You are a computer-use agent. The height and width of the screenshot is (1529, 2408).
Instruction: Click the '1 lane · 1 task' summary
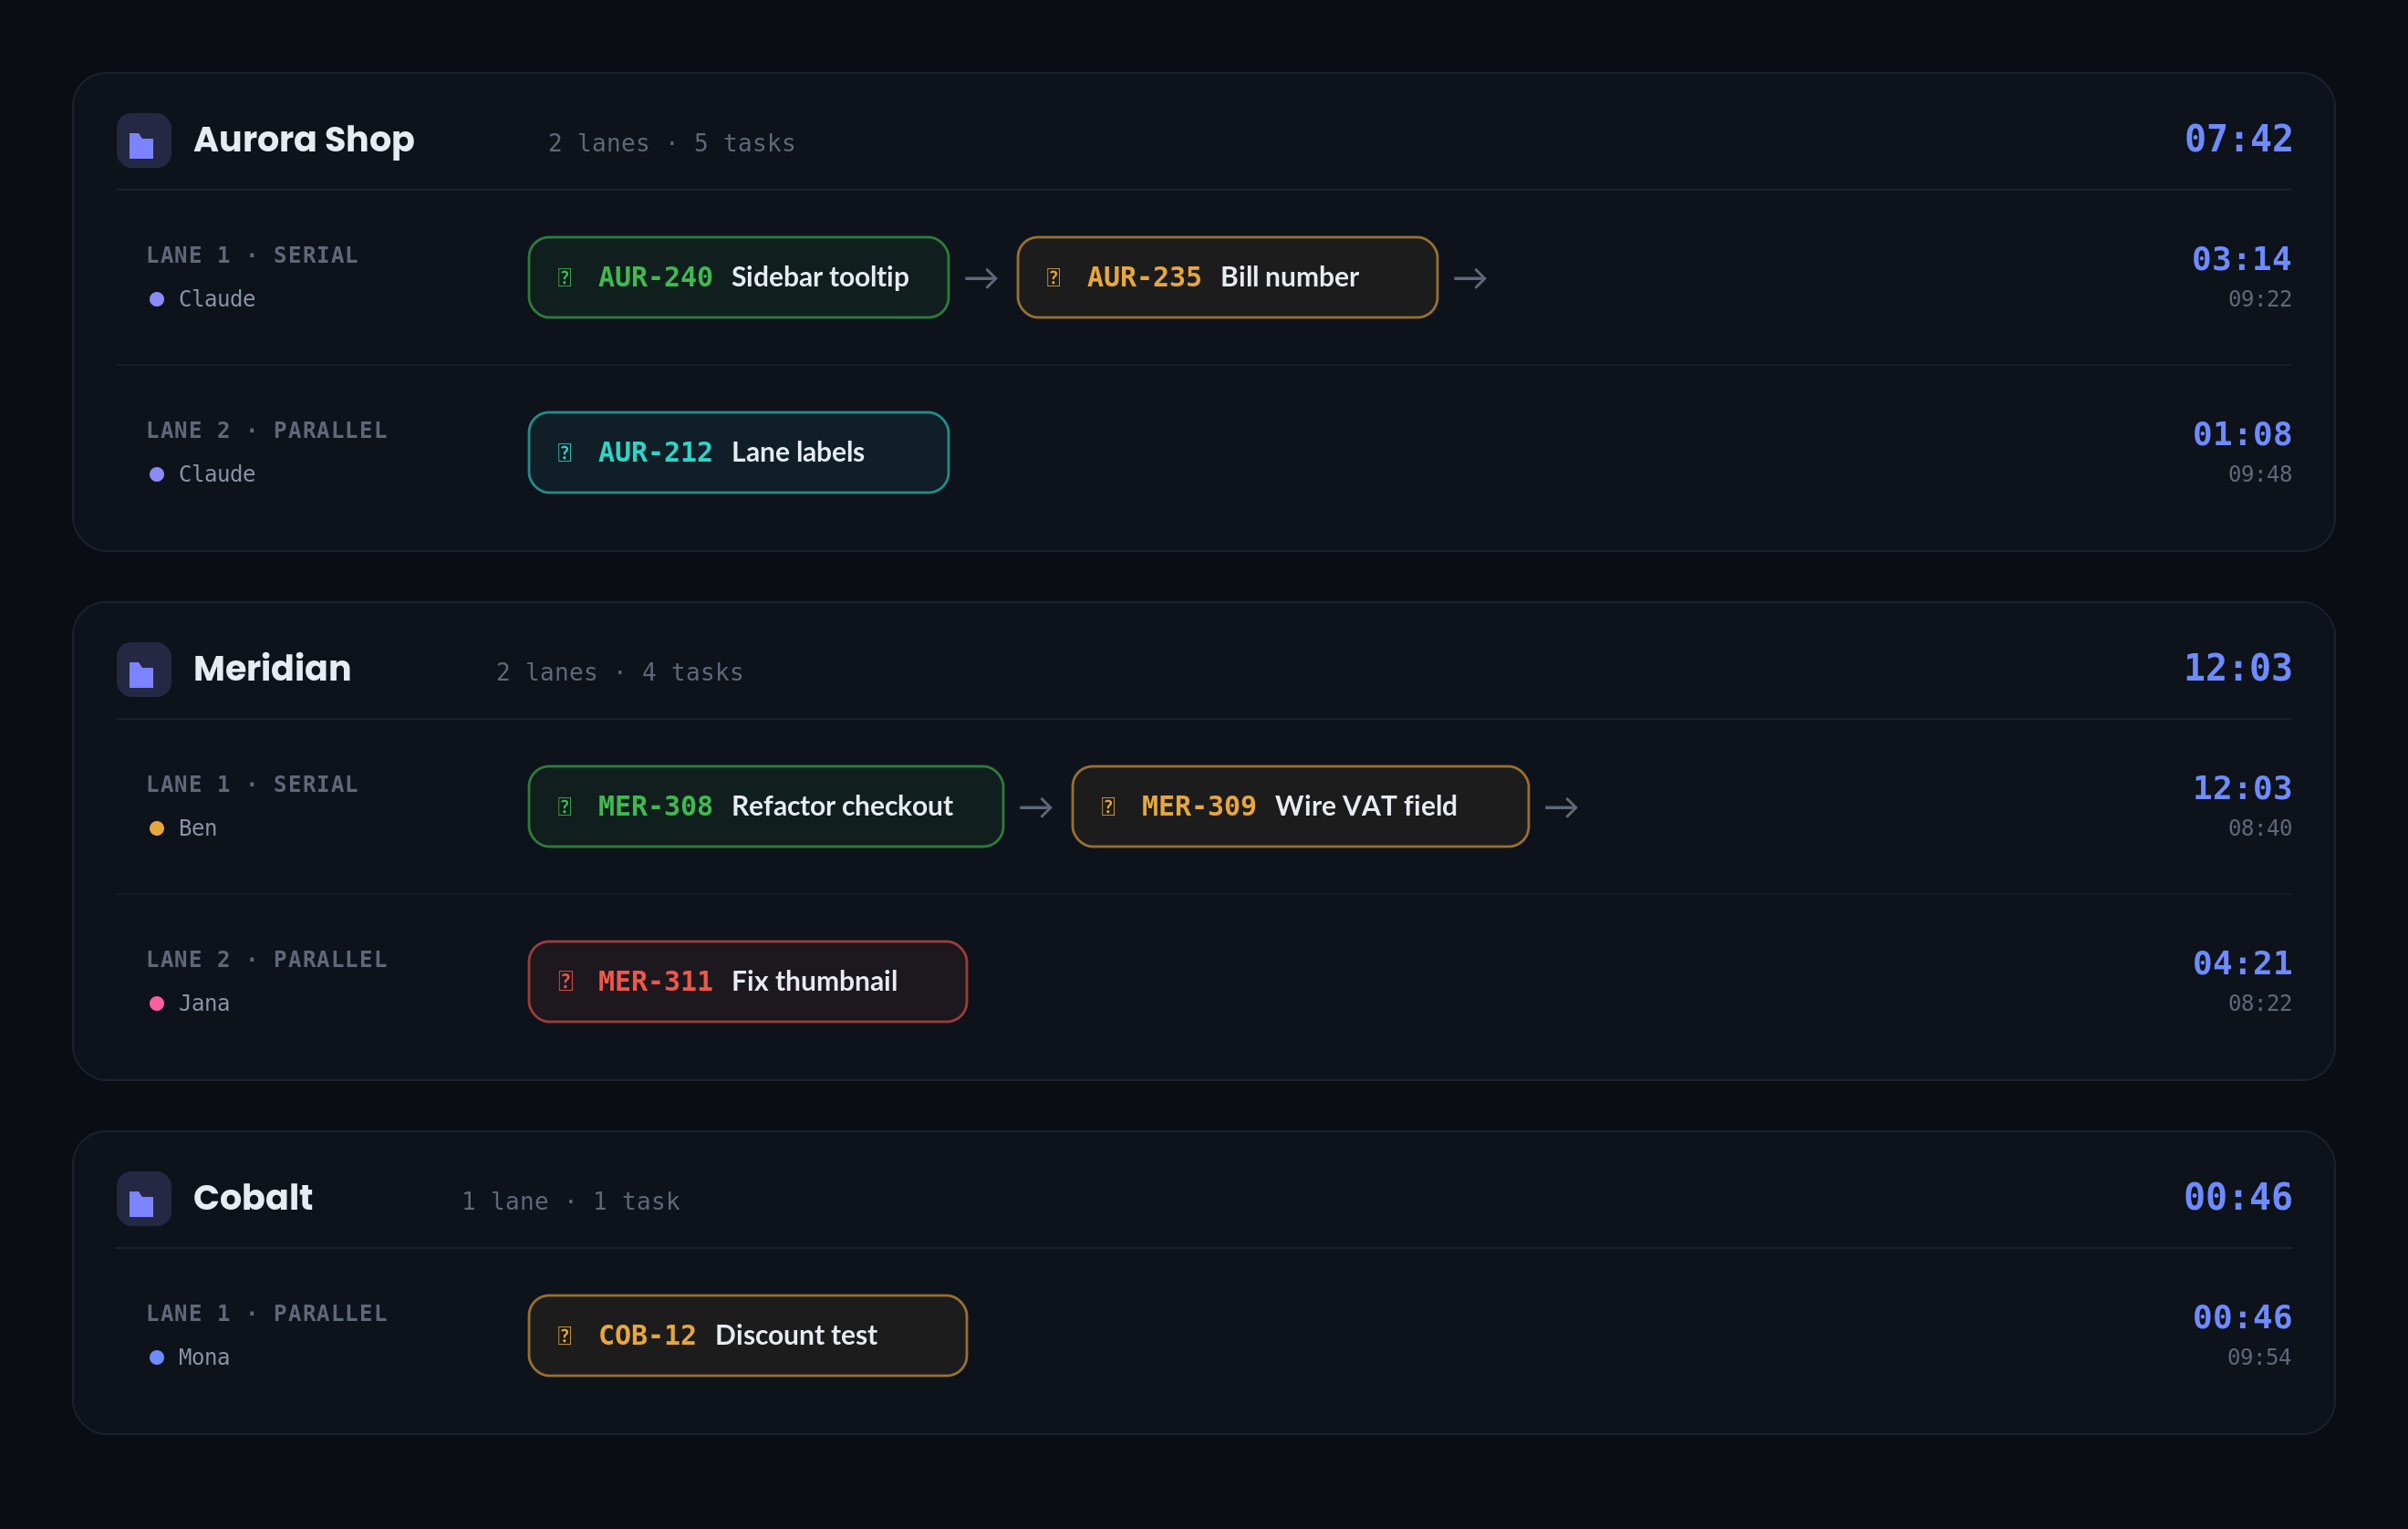571,1201
